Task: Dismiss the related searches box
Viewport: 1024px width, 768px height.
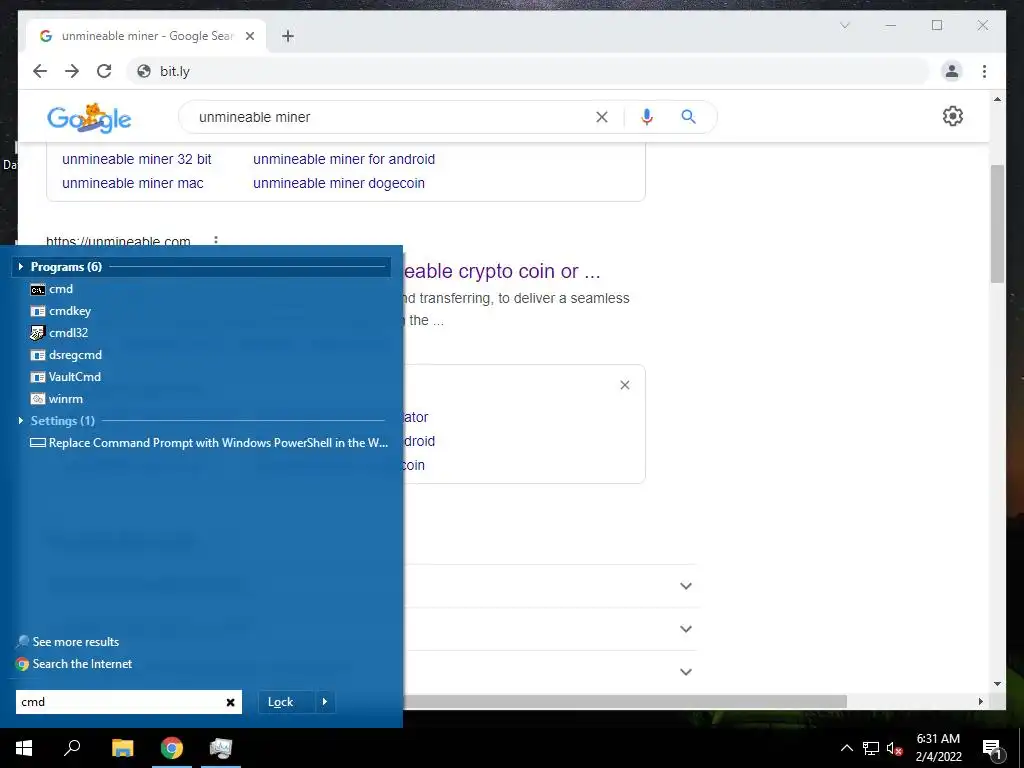Action: click(625, 385)
